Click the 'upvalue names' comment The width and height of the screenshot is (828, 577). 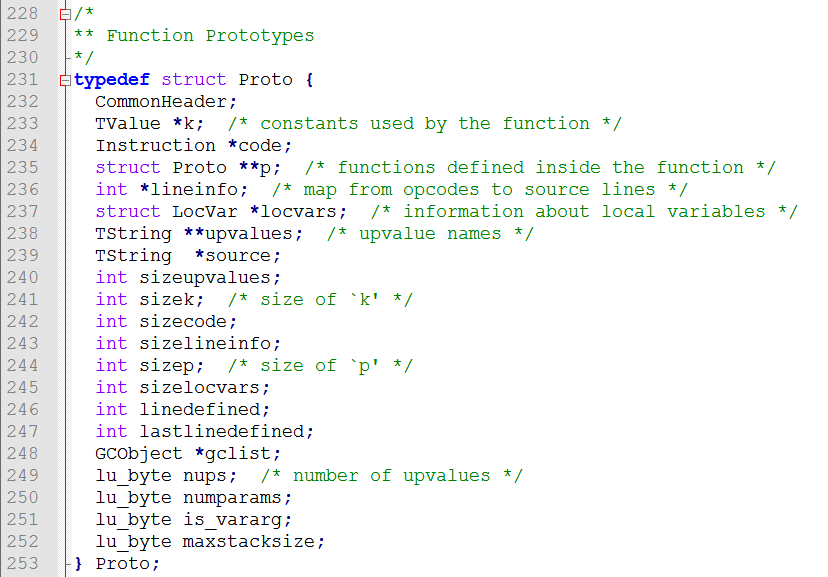pyautogui.click(x=430, y=234)
